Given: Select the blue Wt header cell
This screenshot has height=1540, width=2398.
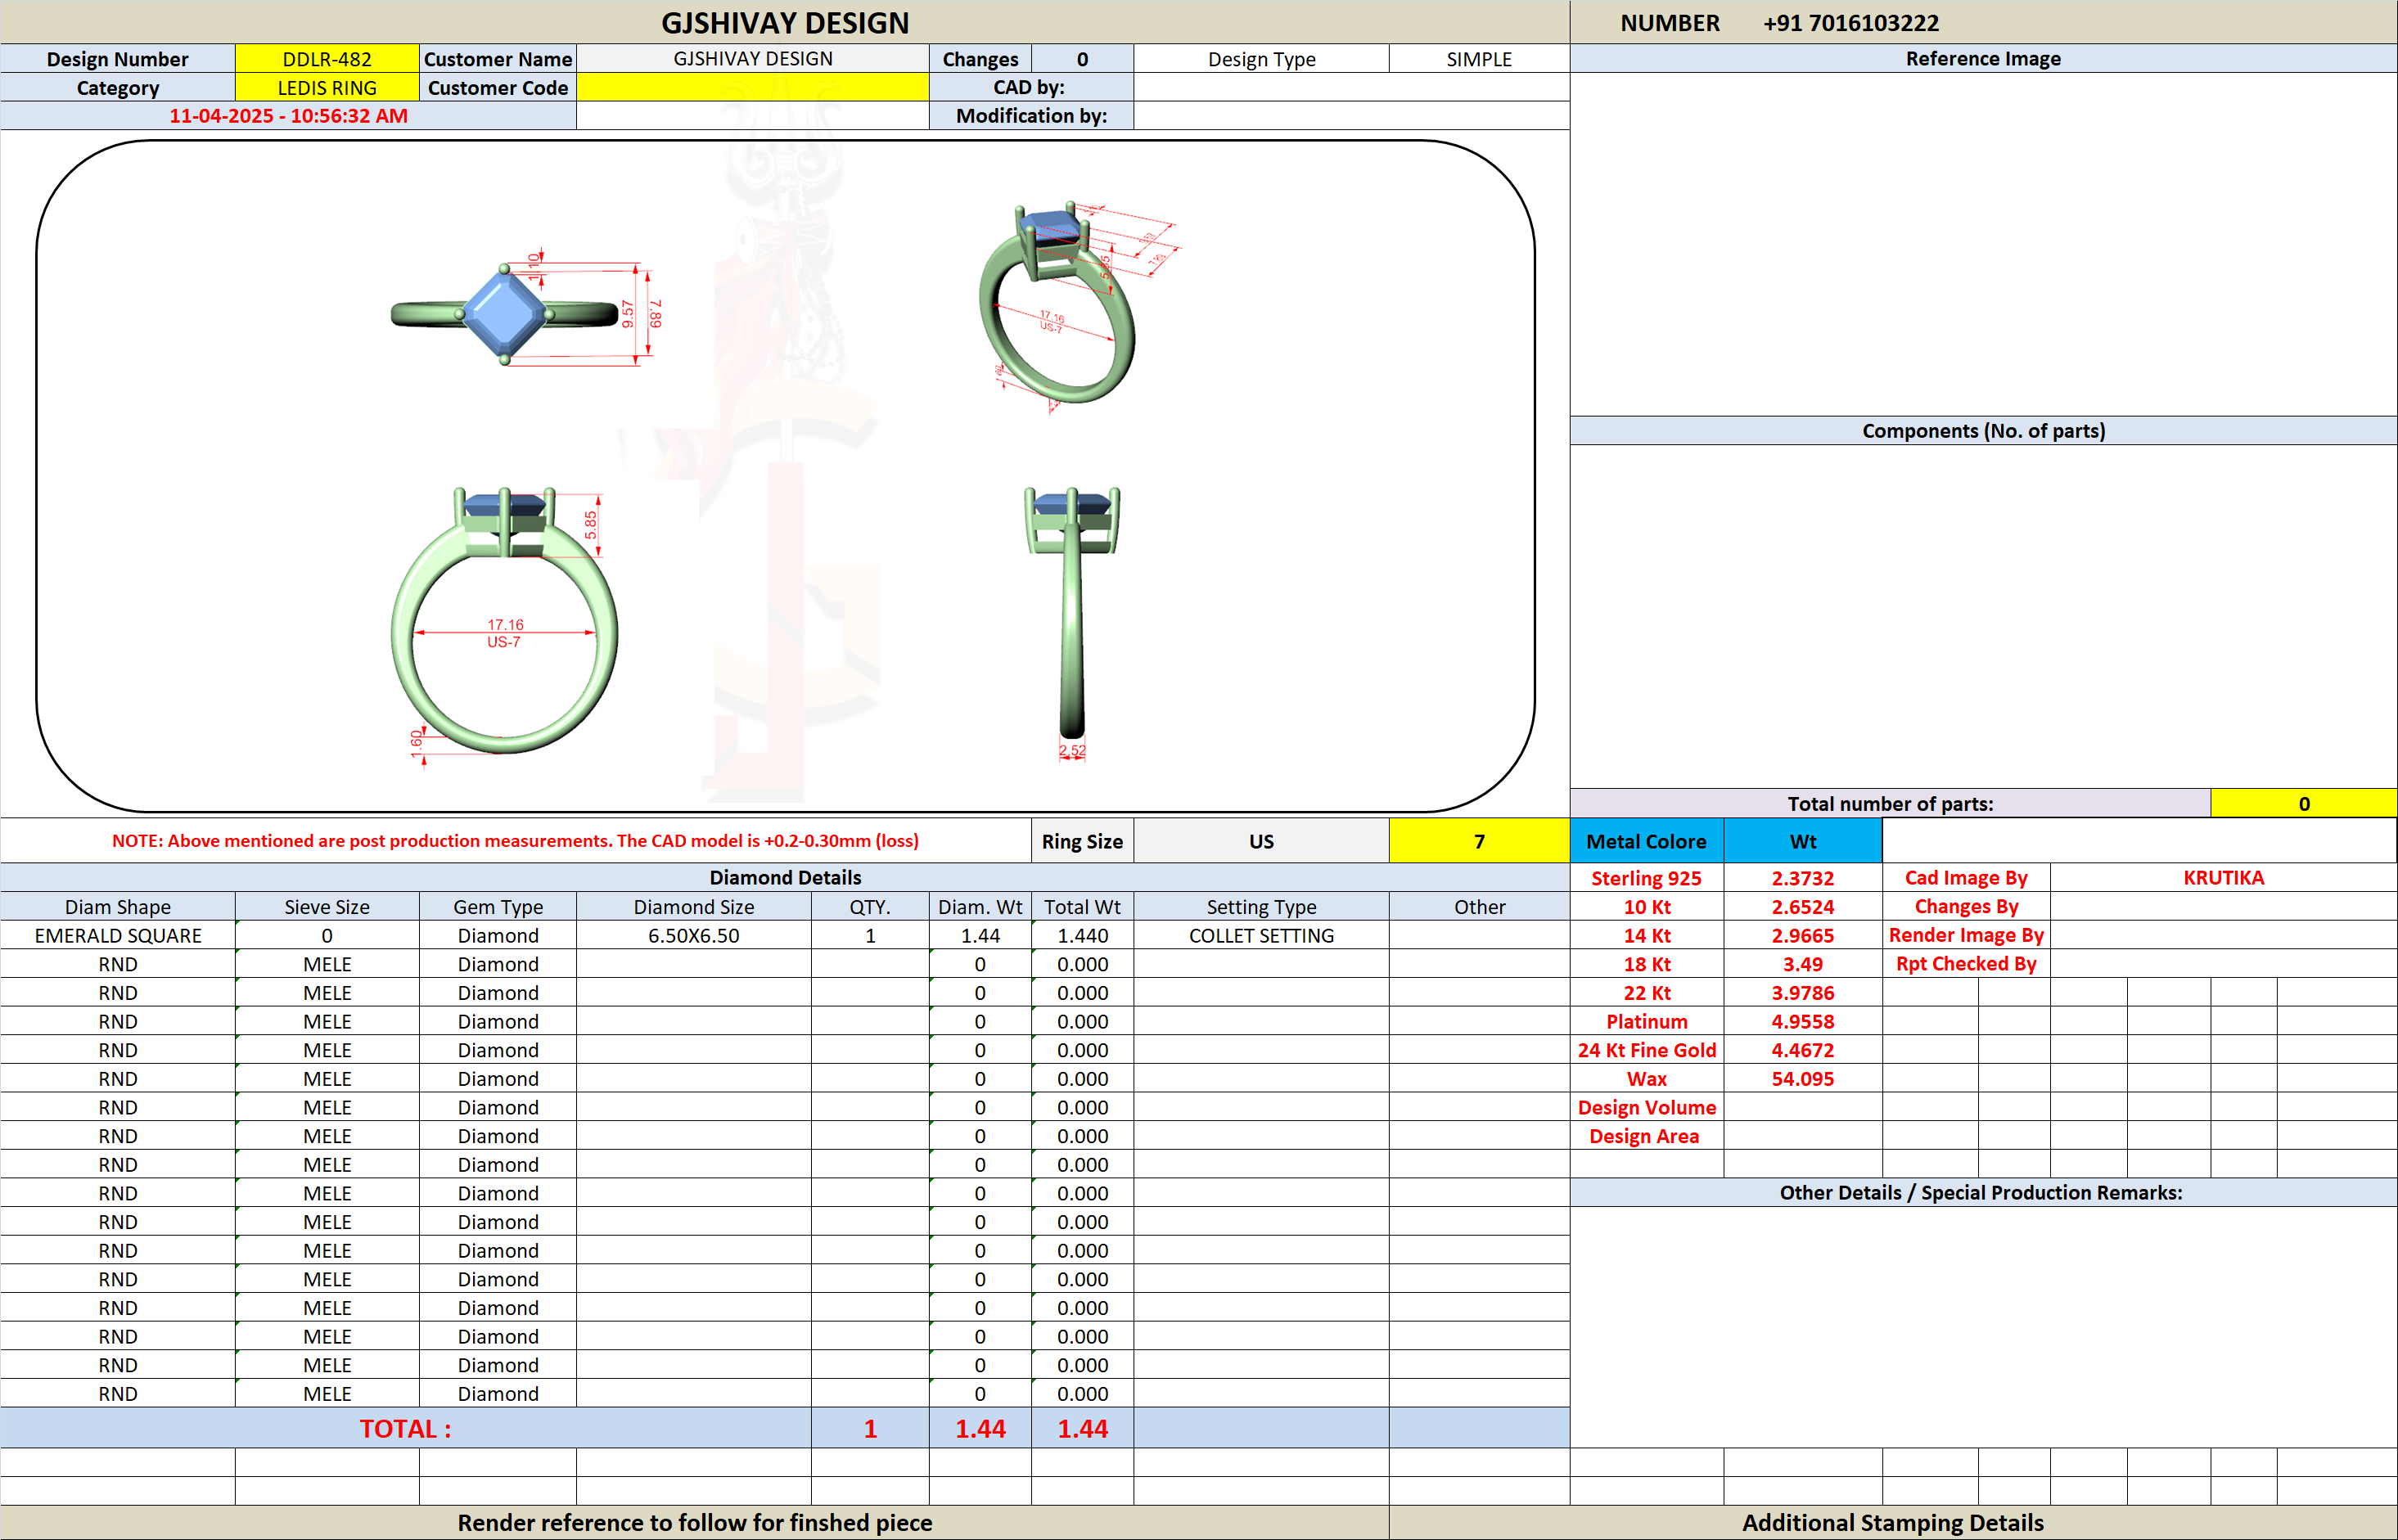Looking at the screenshot, I should pyautogui.click(x=1803, y=841).
